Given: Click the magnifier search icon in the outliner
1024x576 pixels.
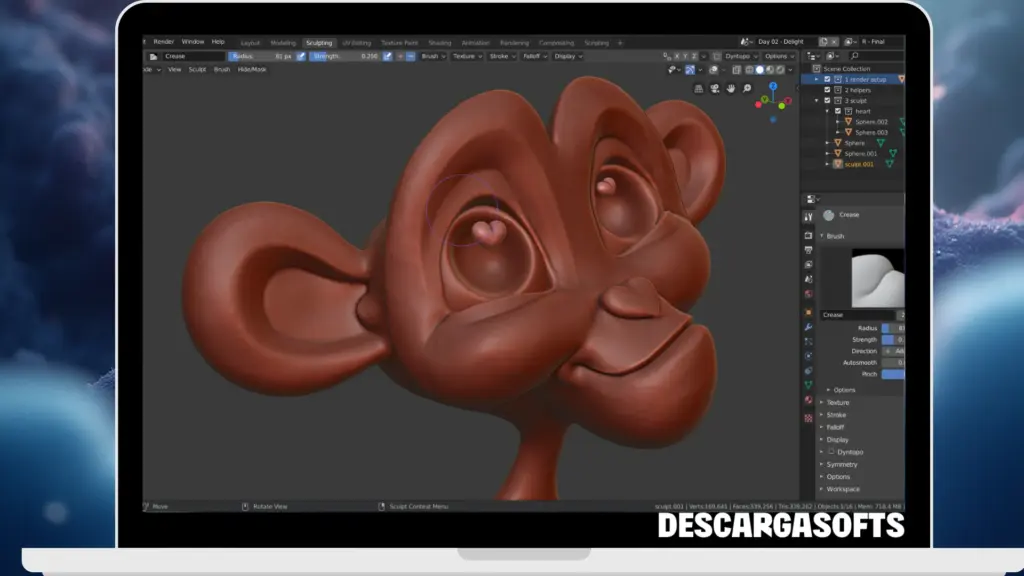Looking at the screenshot, I should [854, 53].
